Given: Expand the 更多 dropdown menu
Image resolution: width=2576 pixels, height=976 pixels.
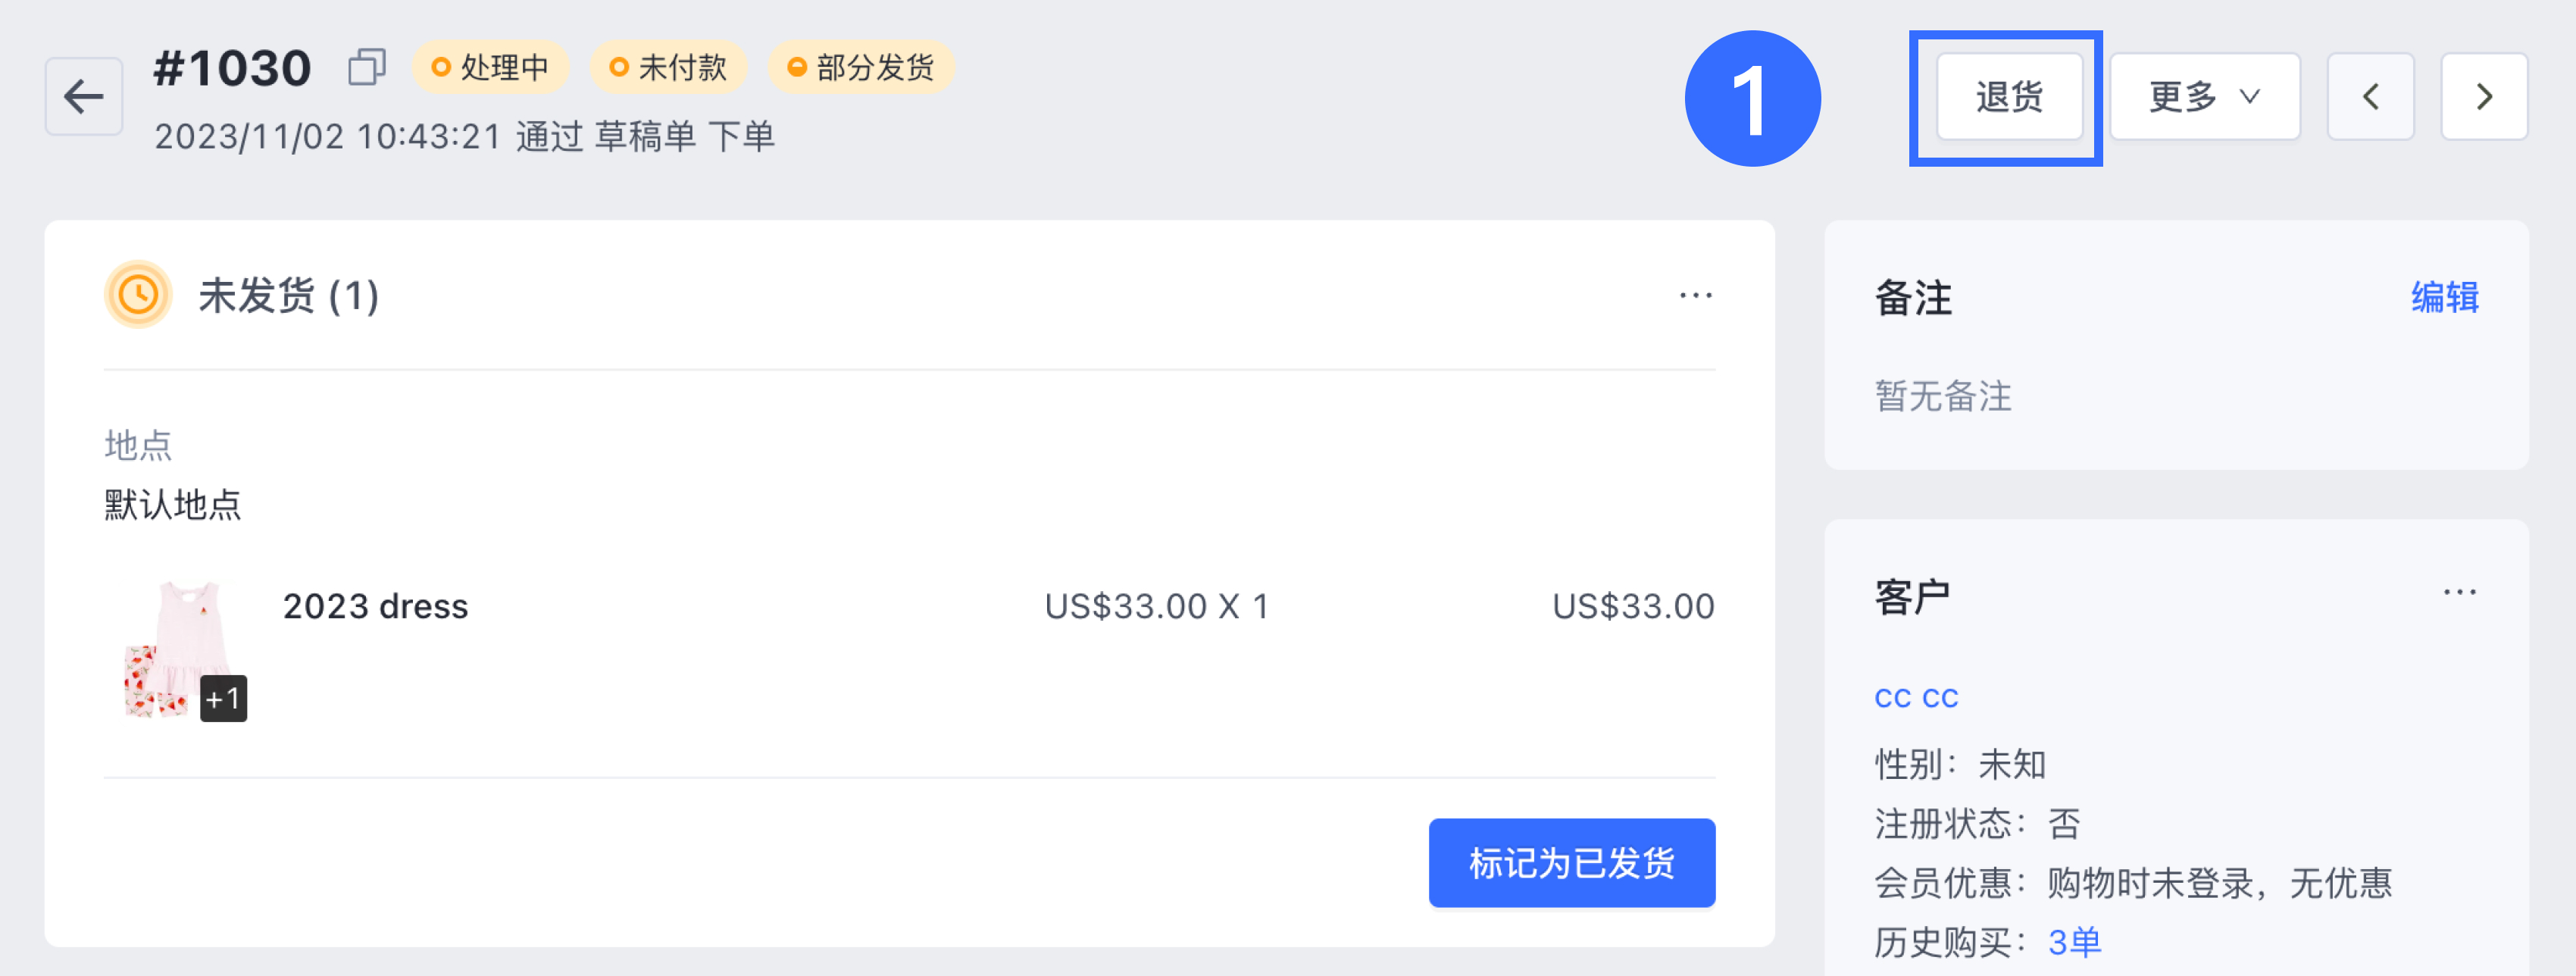Looking at the screenshot, I should [x=2204, y=97].
